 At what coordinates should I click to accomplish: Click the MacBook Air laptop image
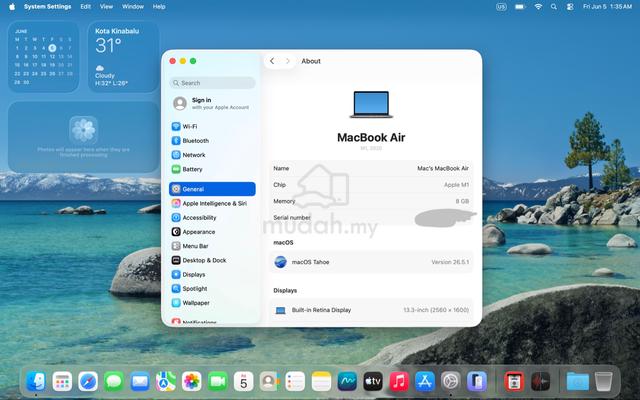pyautogui.click(x=371, y=104)
